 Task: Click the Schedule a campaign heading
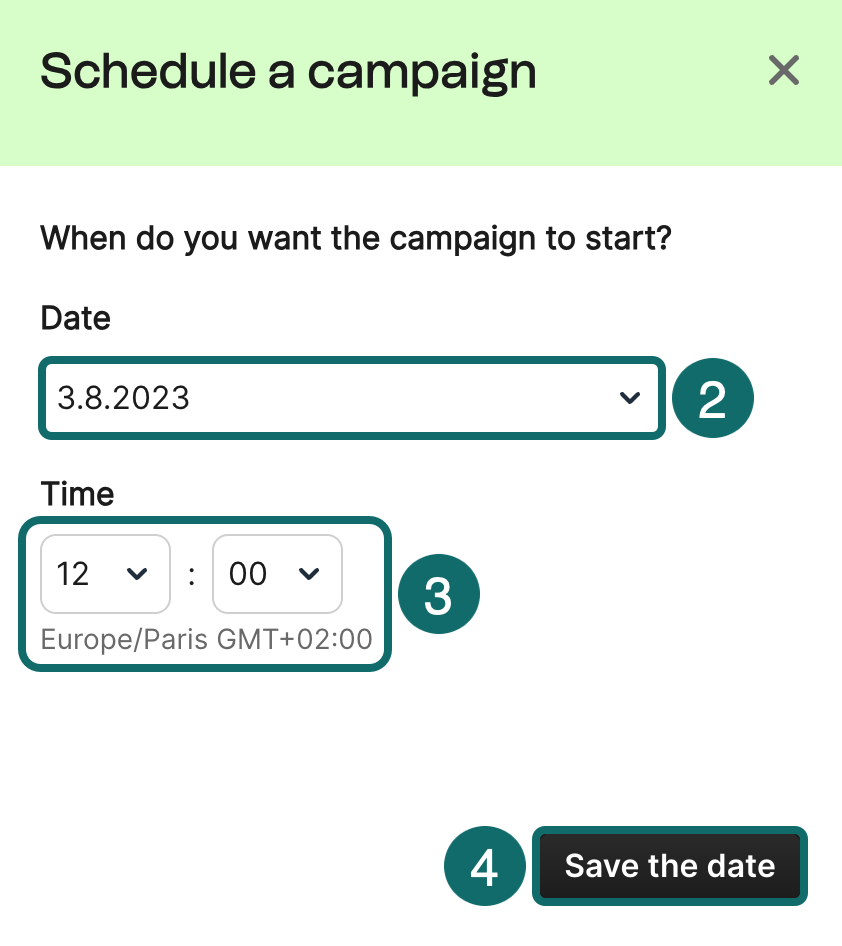pyautogui.click(x=288, y=72)
